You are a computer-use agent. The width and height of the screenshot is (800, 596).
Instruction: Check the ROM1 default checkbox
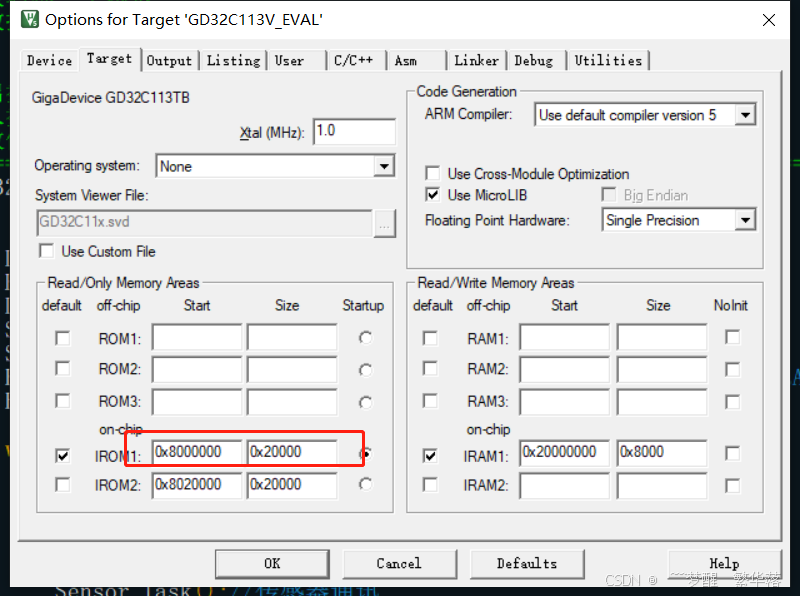[63, 338]
